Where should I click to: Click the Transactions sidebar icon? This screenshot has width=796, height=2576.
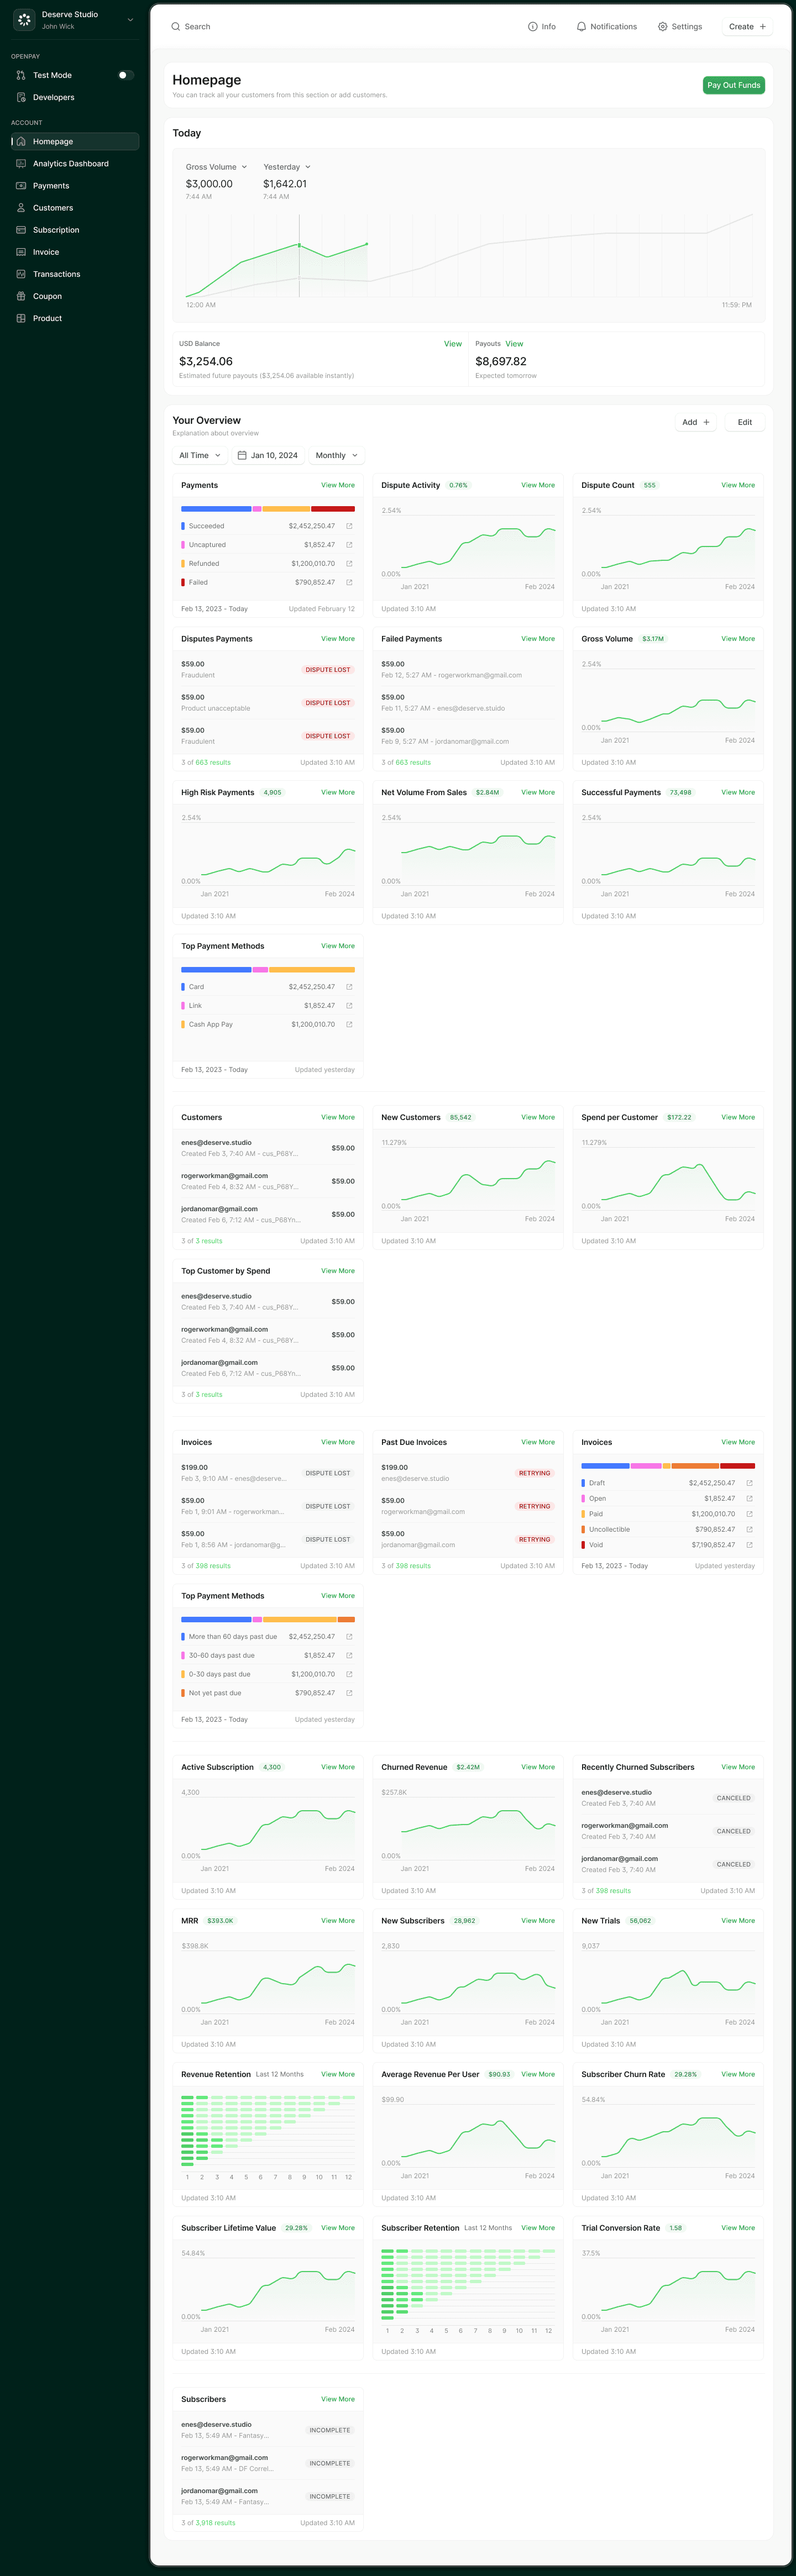(21, 274)
